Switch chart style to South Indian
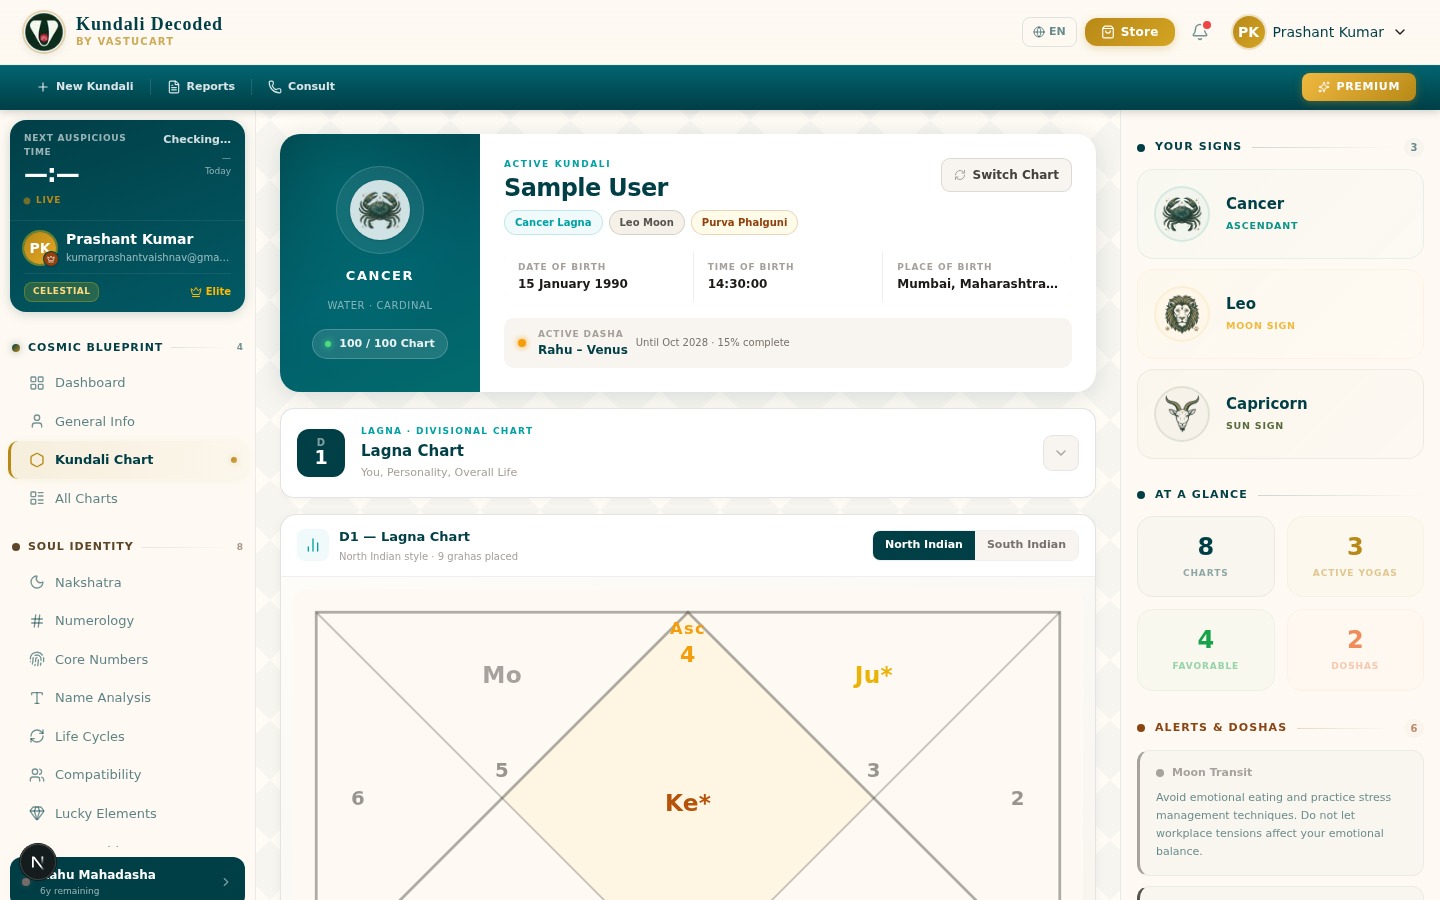The width and height of the screenshot is (1440, 900). (1026, 545)
